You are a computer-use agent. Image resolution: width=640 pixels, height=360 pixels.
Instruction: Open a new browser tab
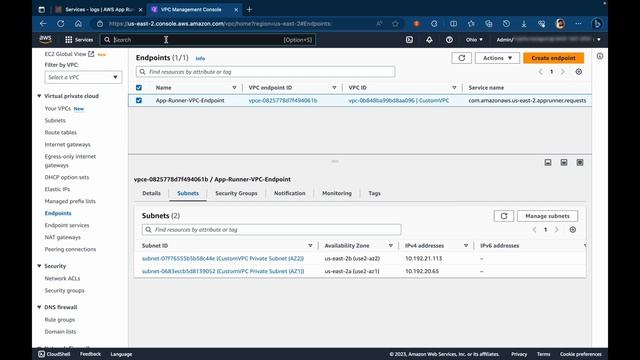tap(249, 9)
